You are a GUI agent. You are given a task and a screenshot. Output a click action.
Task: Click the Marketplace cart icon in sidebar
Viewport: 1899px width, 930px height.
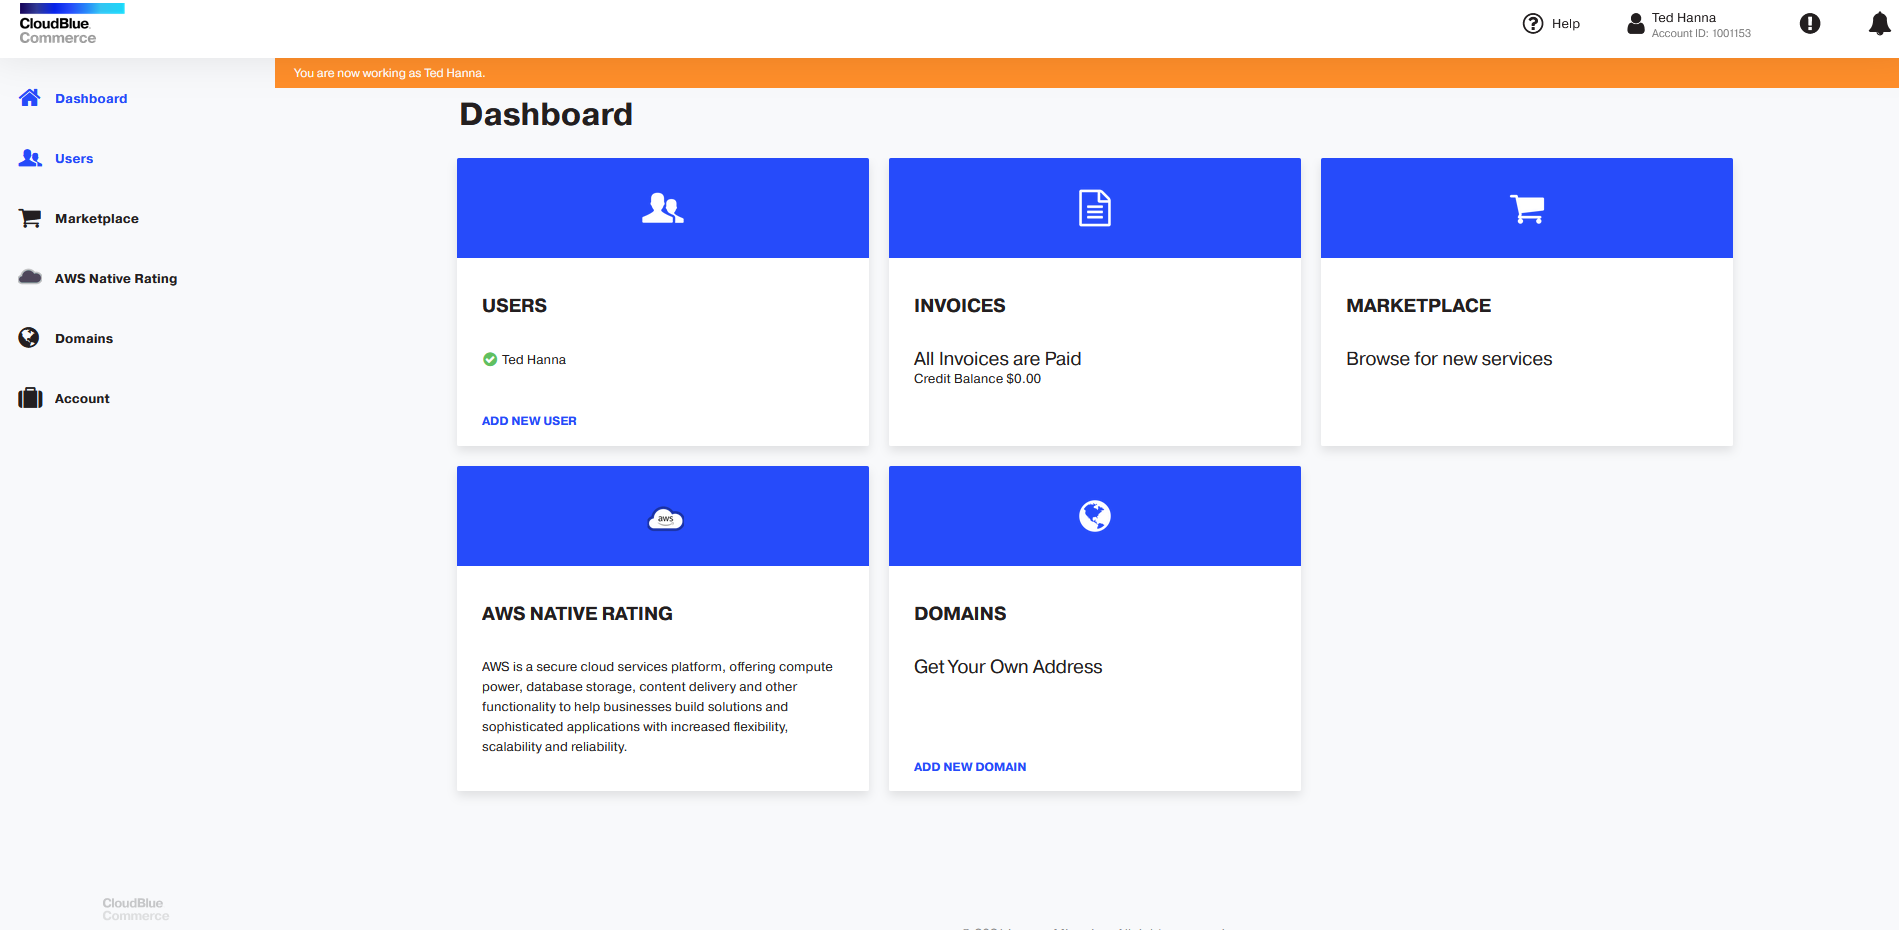(30, 218)
